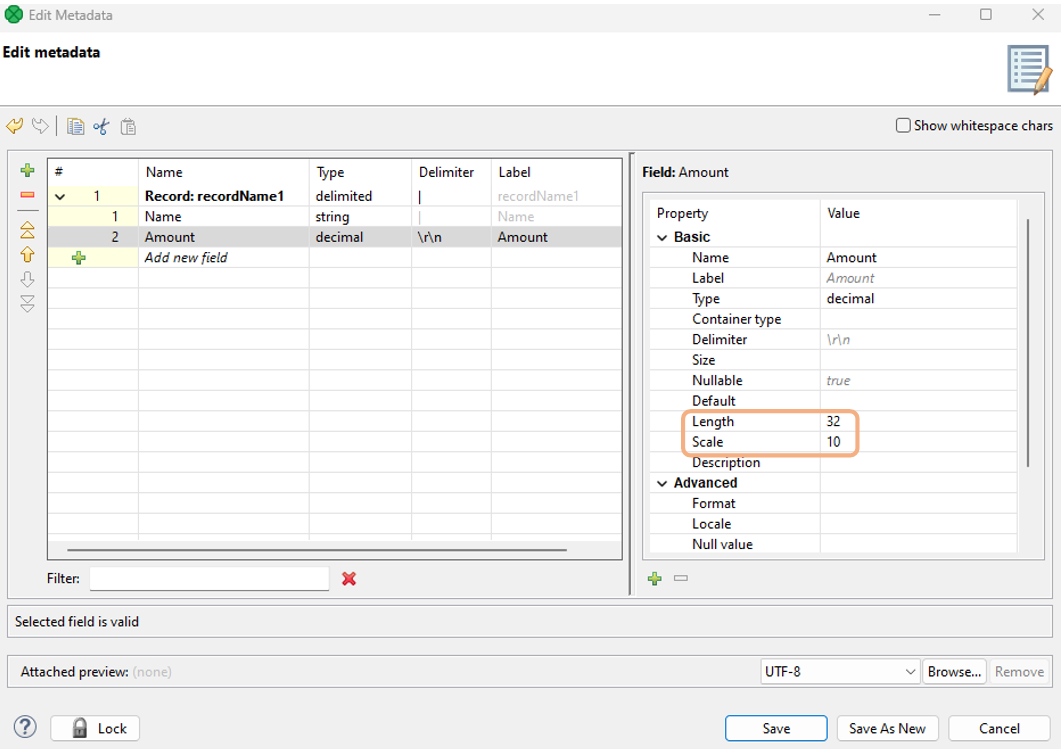The image size is (1063, 749).
Task: Enable Show whitespace chars checkbox
Action: pos(903,126)
